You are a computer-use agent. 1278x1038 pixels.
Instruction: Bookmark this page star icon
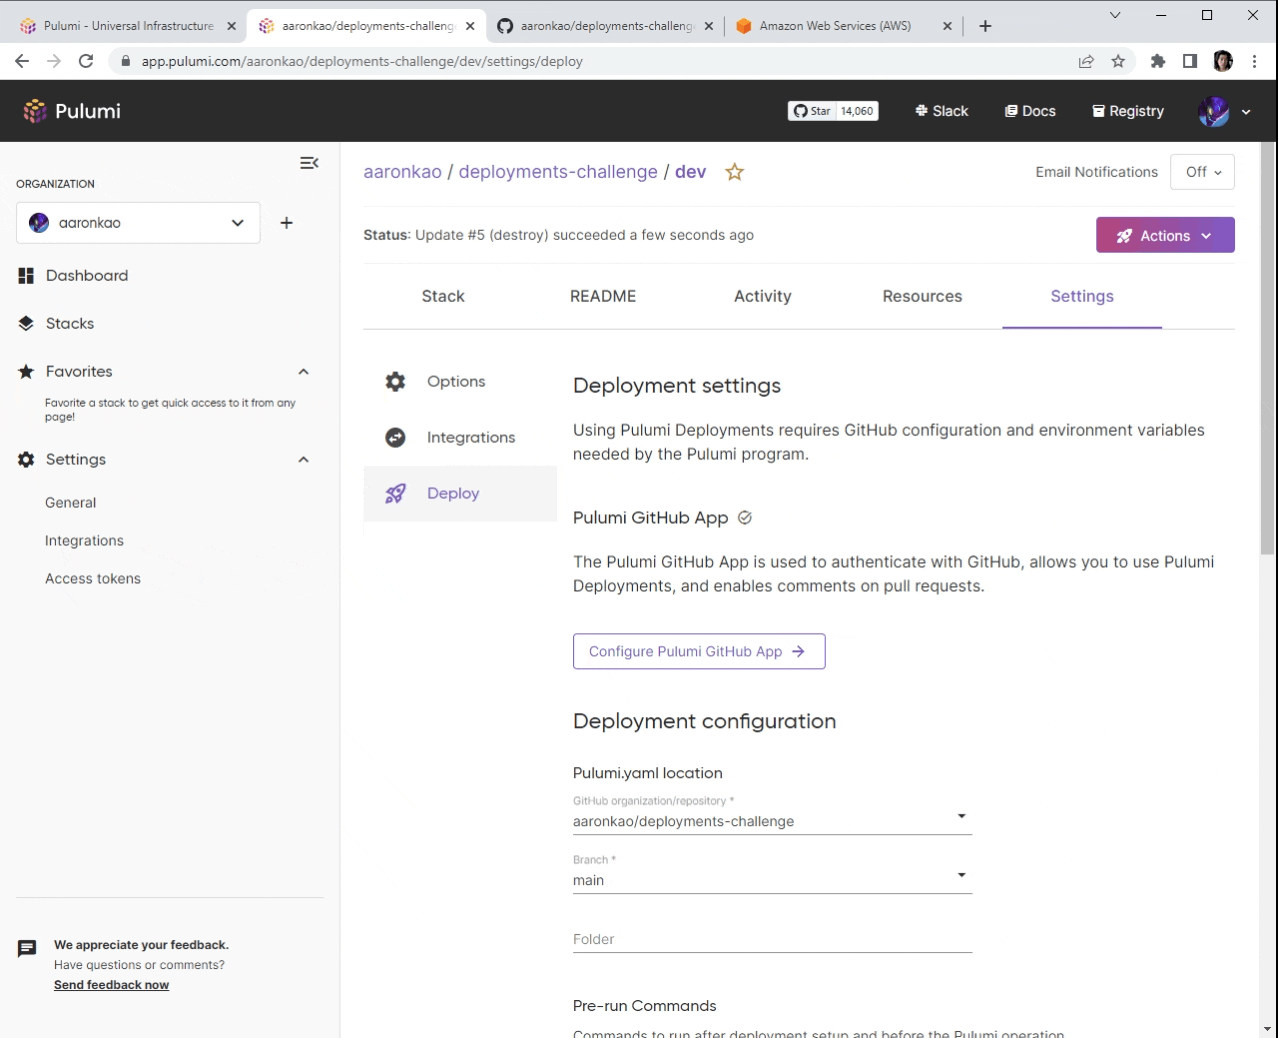click(x=1118, y=61)
